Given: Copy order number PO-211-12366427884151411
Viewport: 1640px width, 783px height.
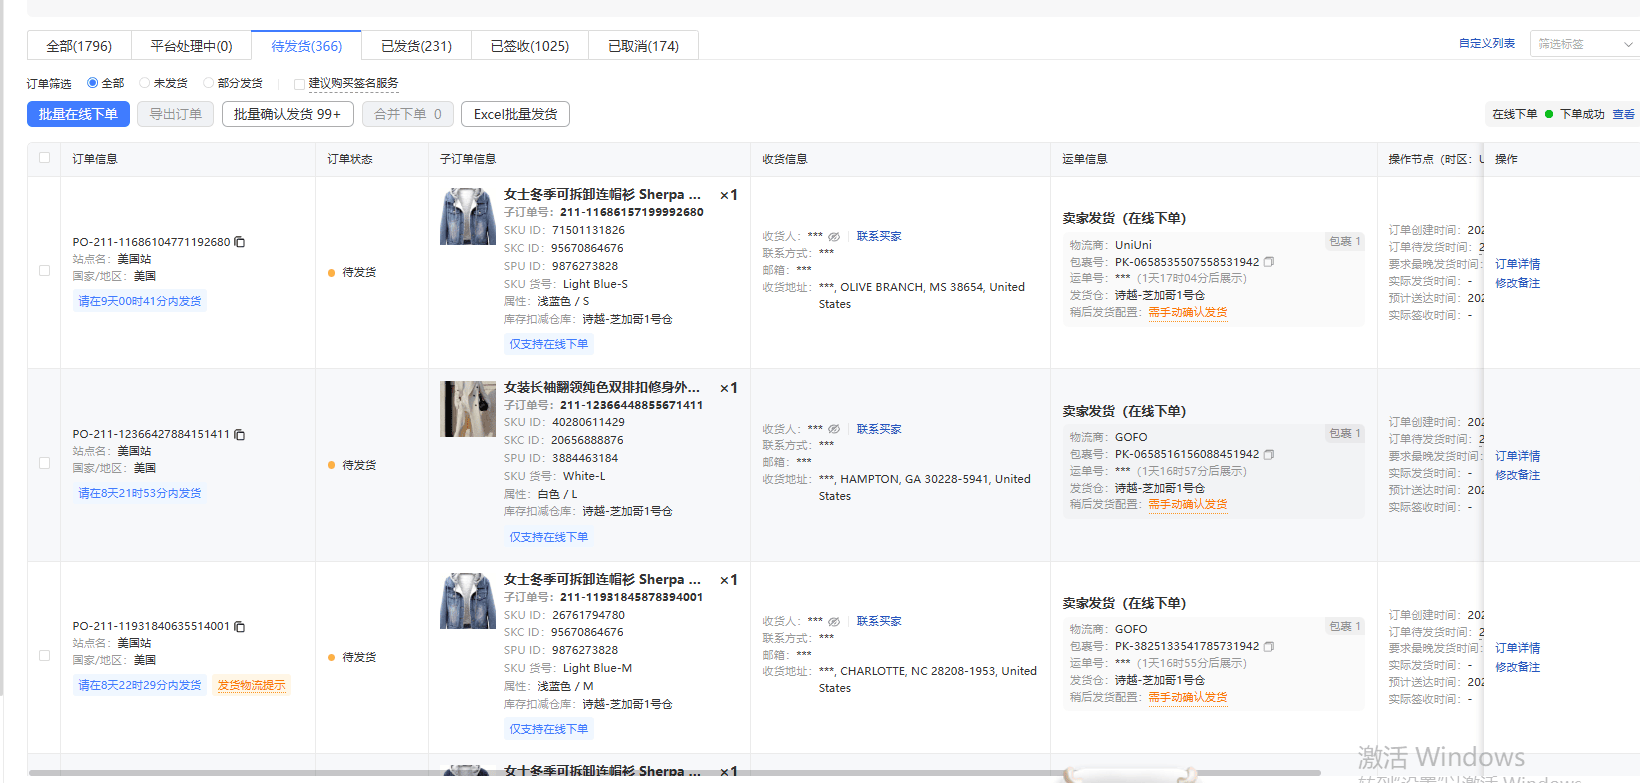Looking at the screenshot, I should click(240, 435).
